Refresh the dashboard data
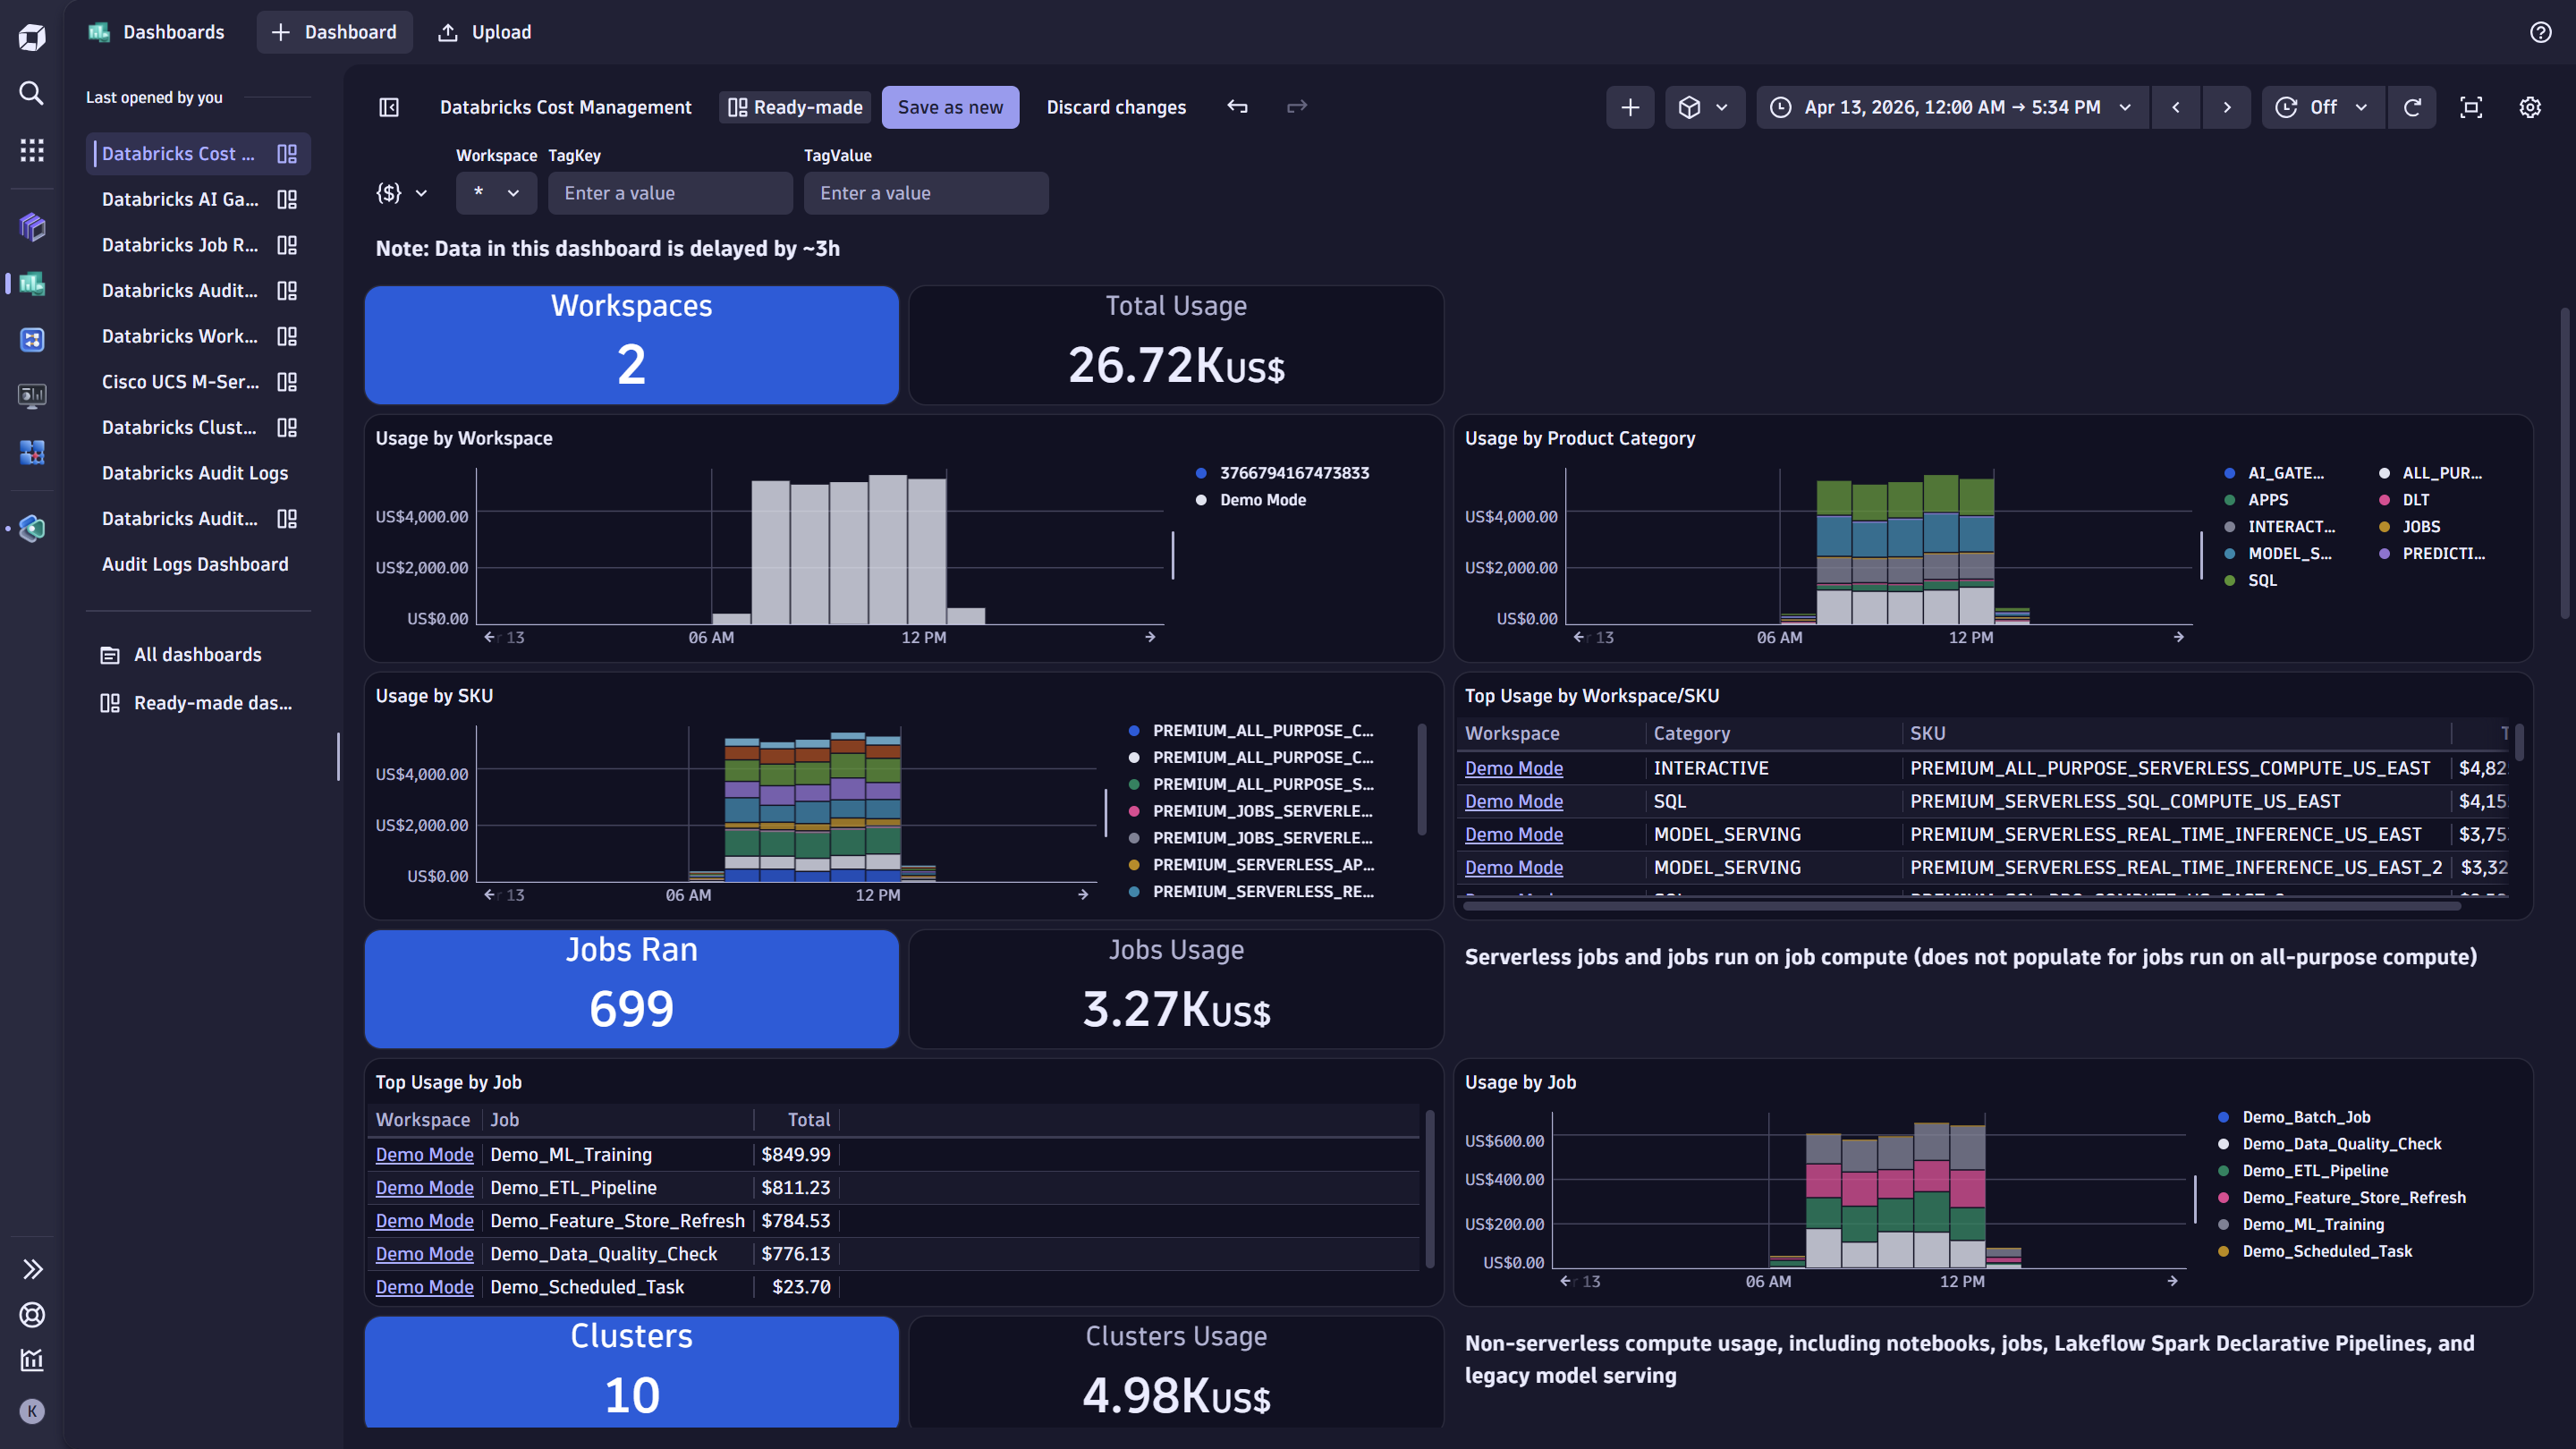The image size is (2576, 1449). (x=2413, y=107)
